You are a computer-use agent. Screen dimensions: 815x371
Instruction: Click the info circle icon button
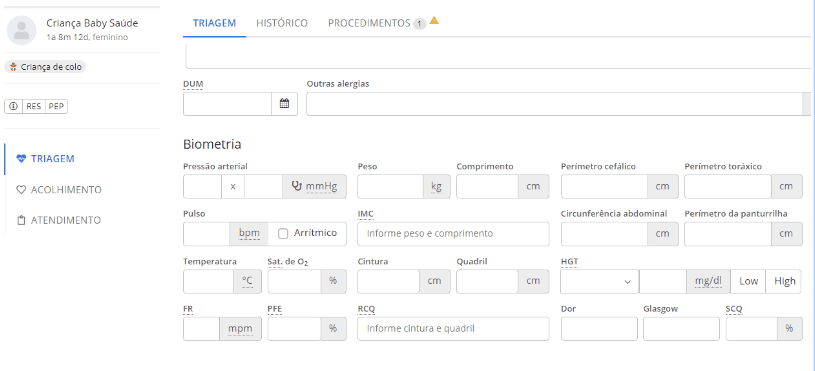coord(14,106)
